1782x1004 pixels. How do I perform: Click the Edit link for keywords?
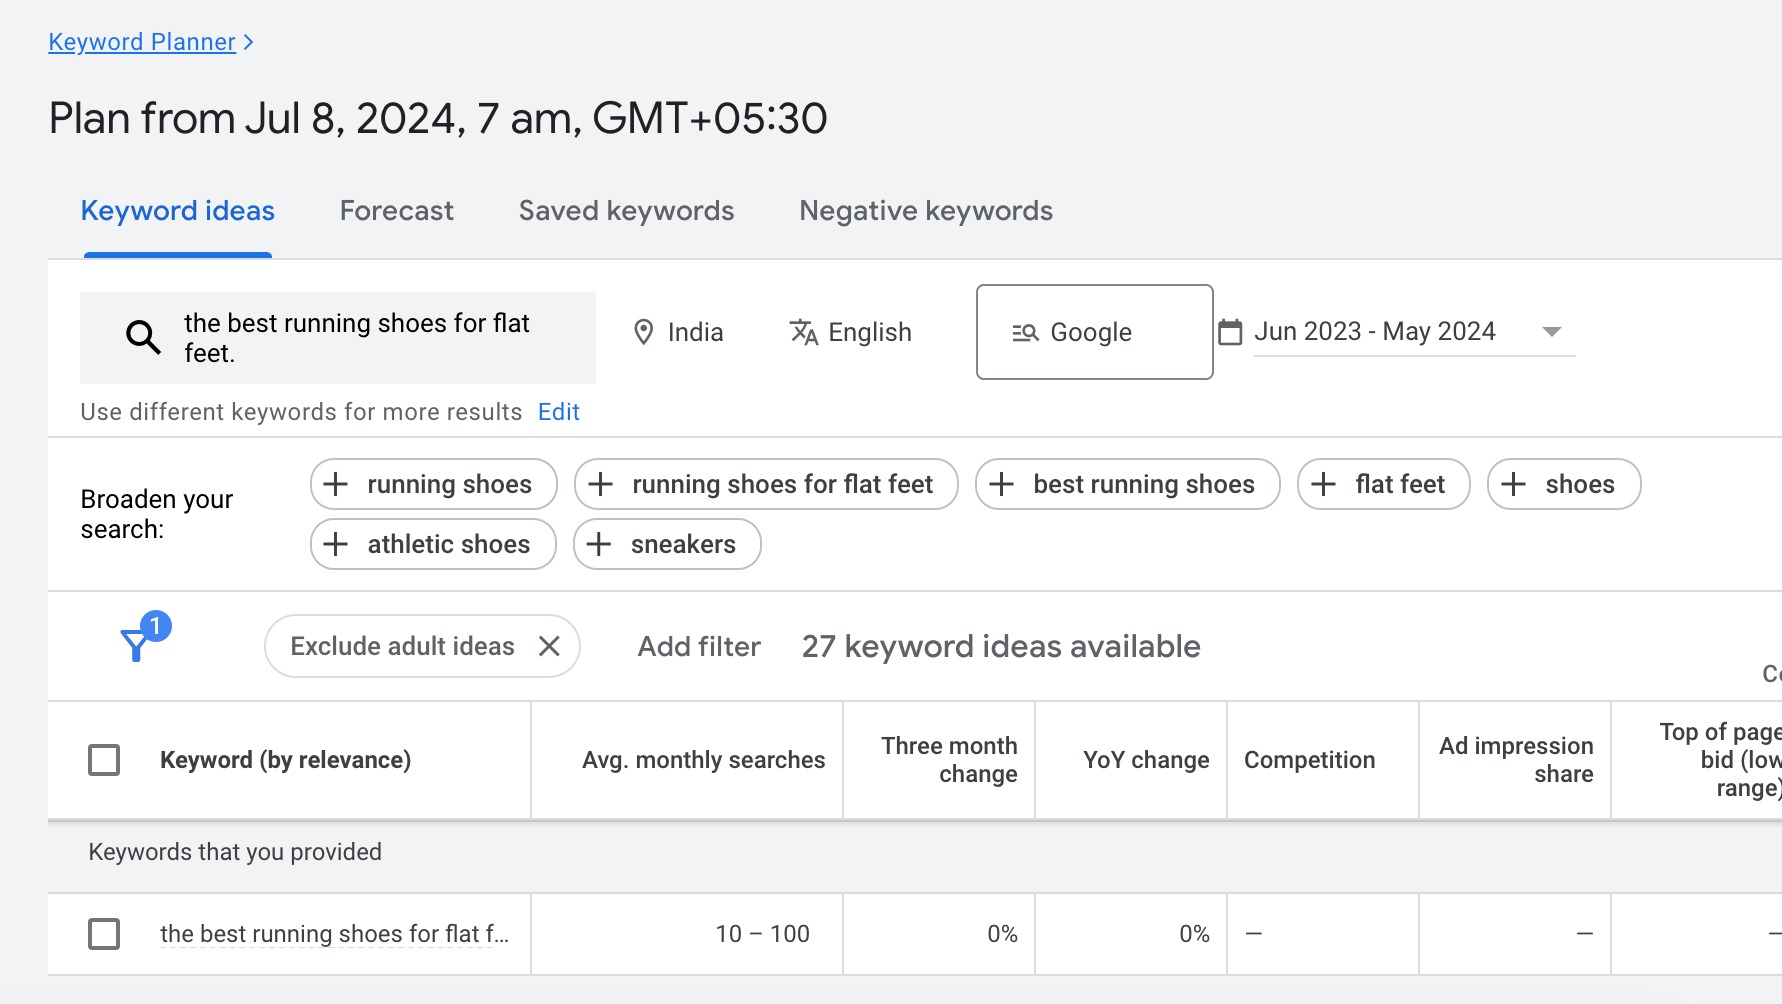[559, 412]
